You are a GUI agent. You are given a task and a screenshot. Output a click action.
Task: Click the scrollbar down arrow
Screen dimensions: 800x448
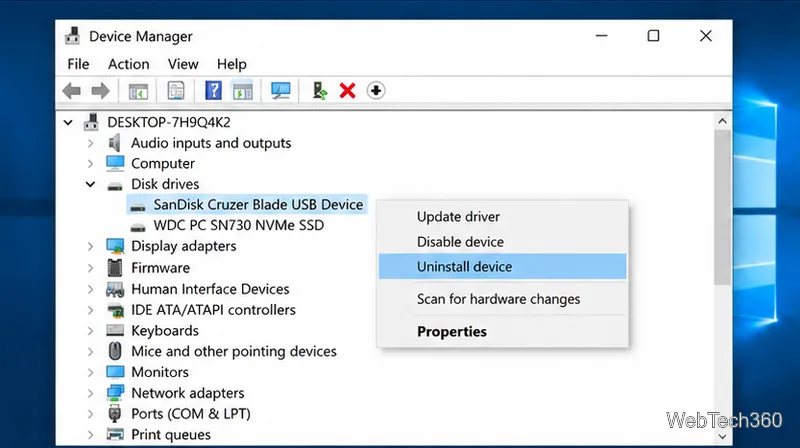point(722,436)
